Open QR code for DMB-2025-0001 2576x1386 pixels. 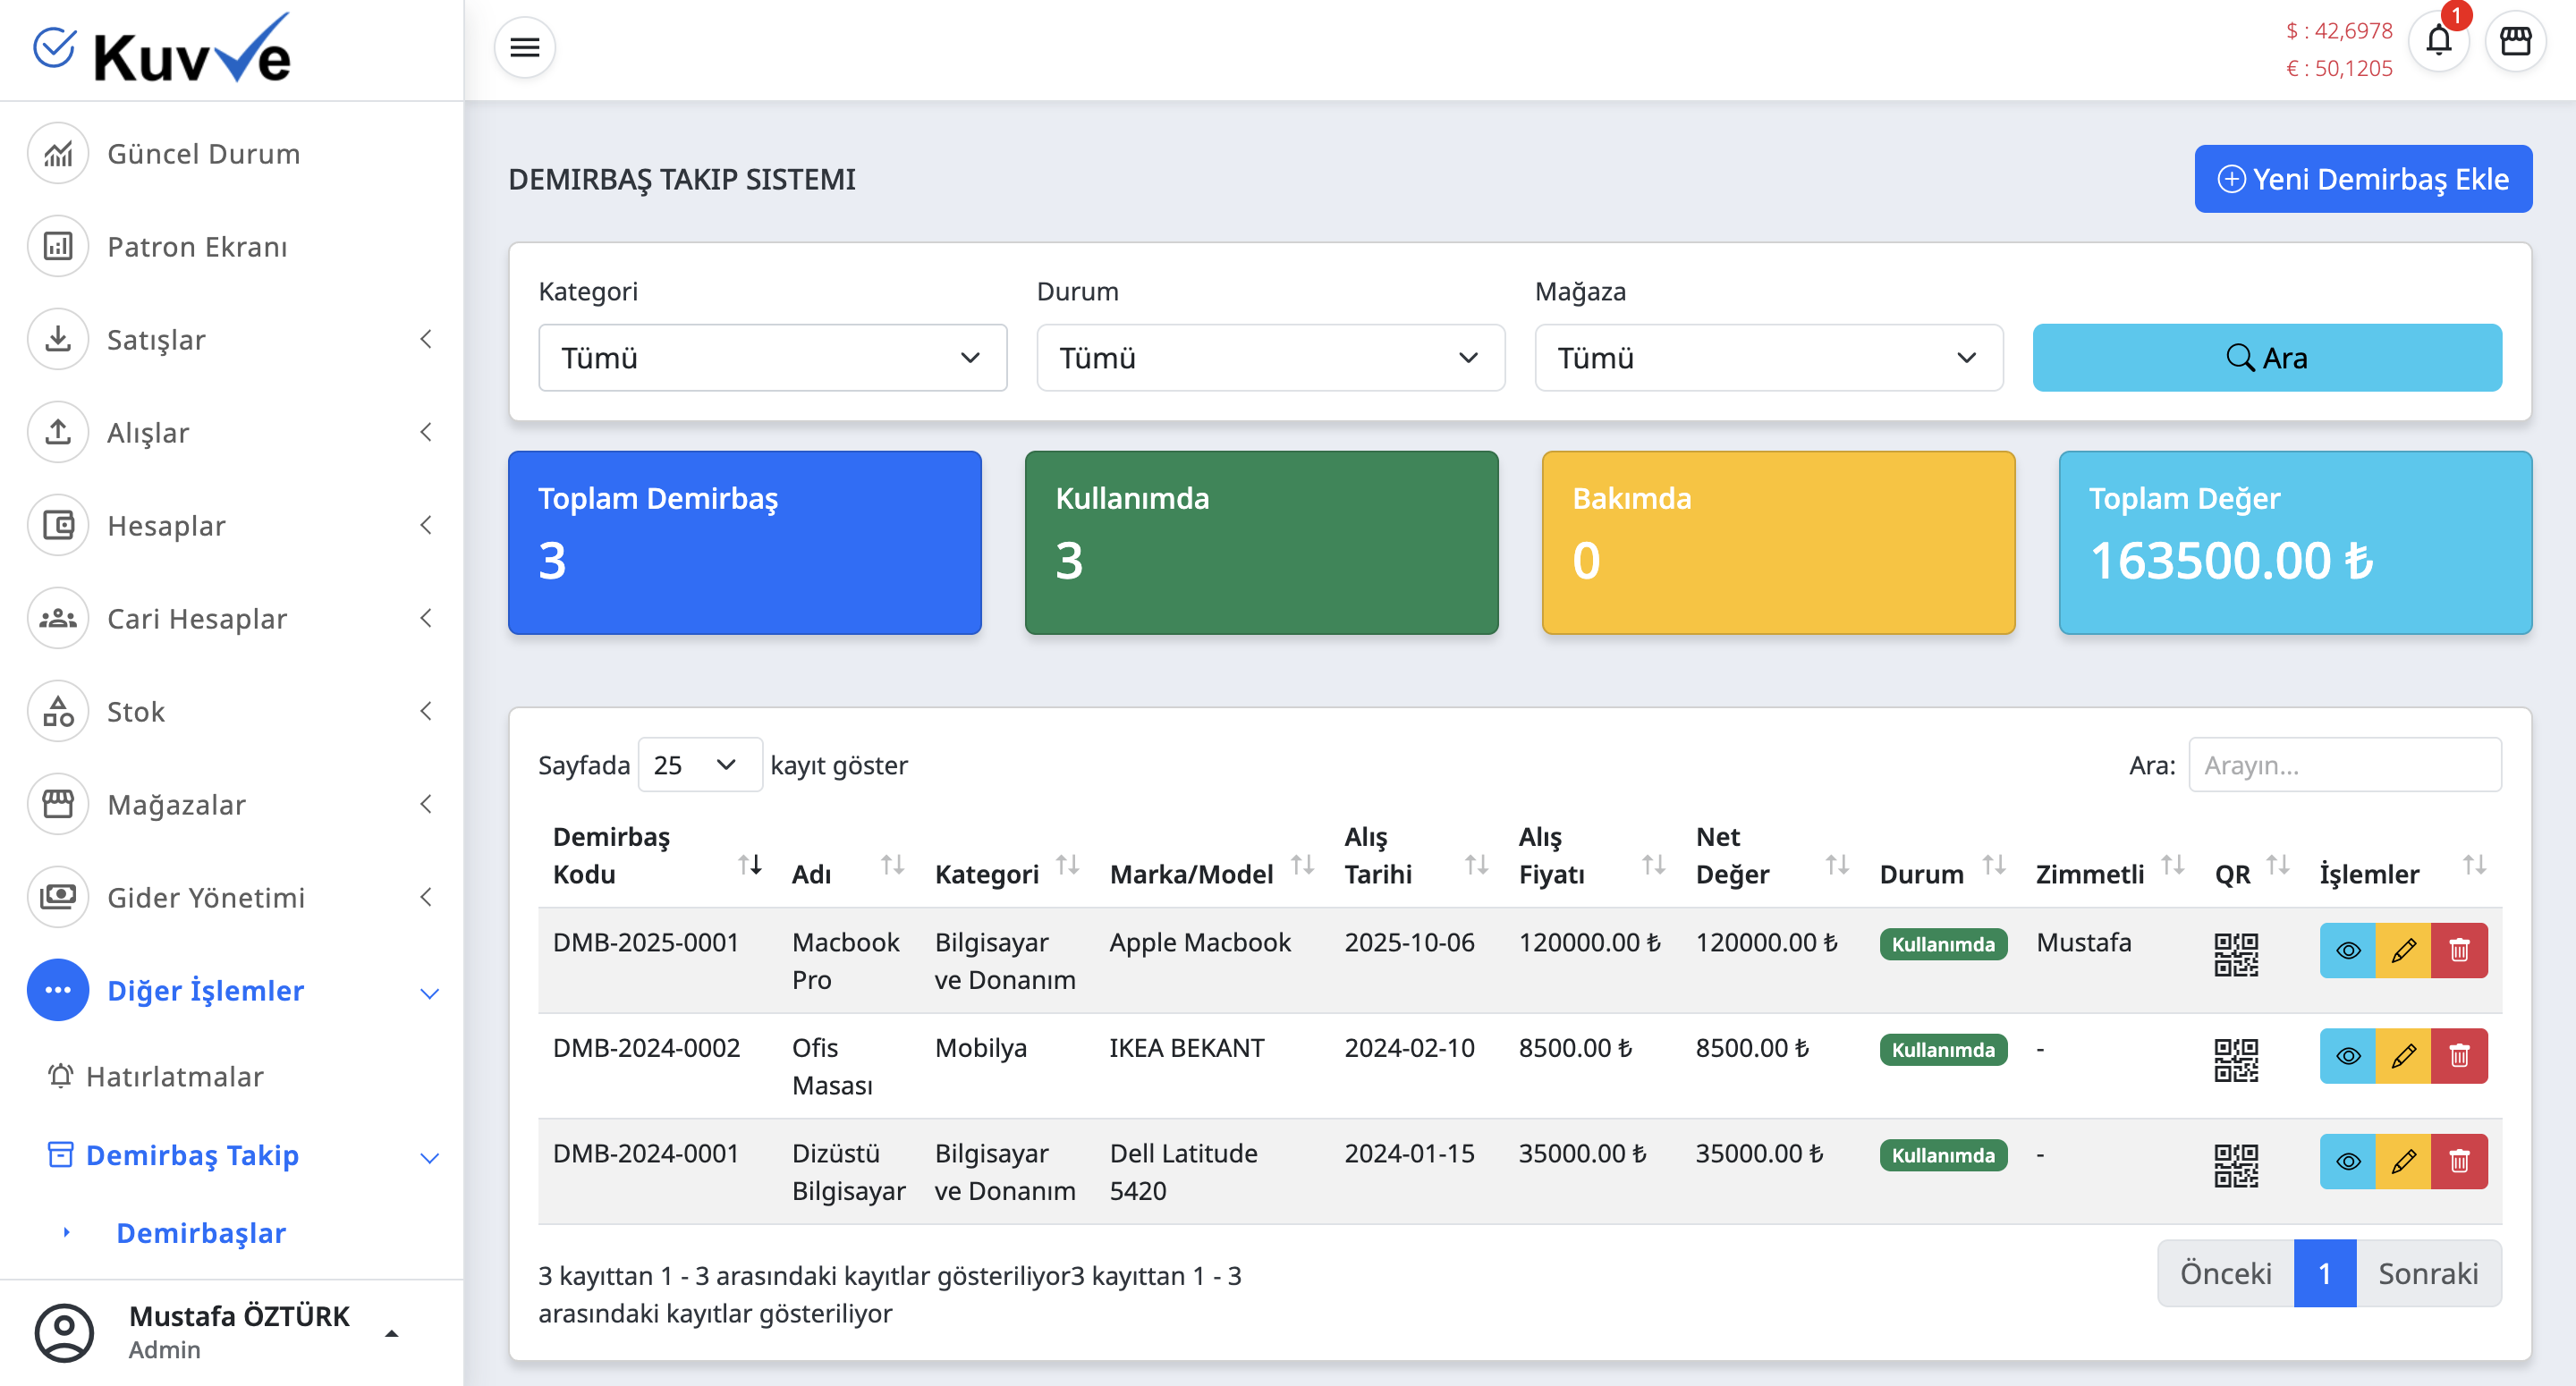click(x=2235, y=954)
